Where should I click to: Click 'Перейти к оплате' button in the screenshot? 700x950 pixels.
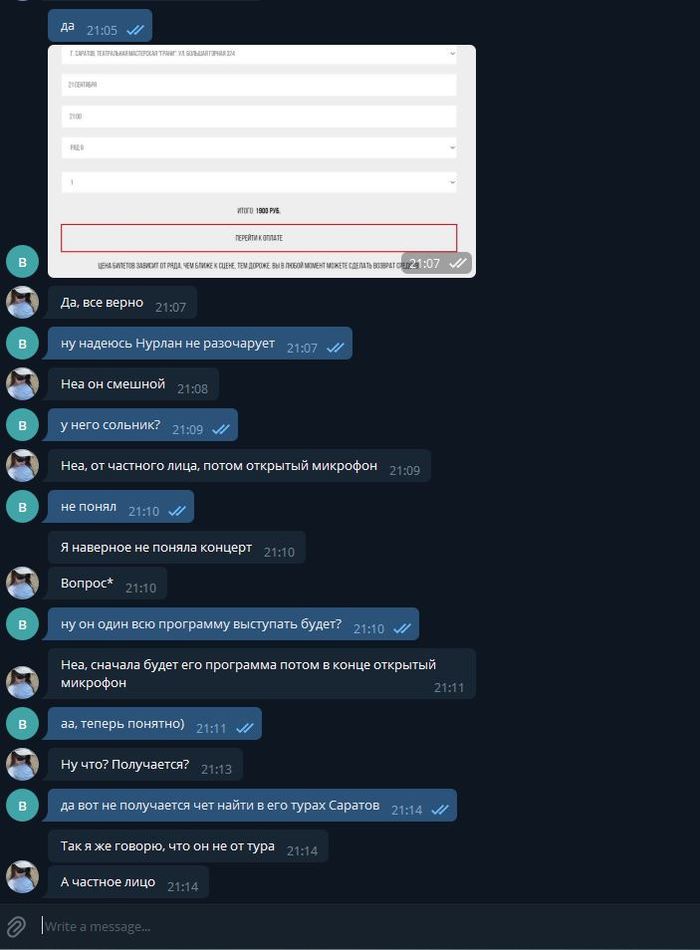click(259, 238)
